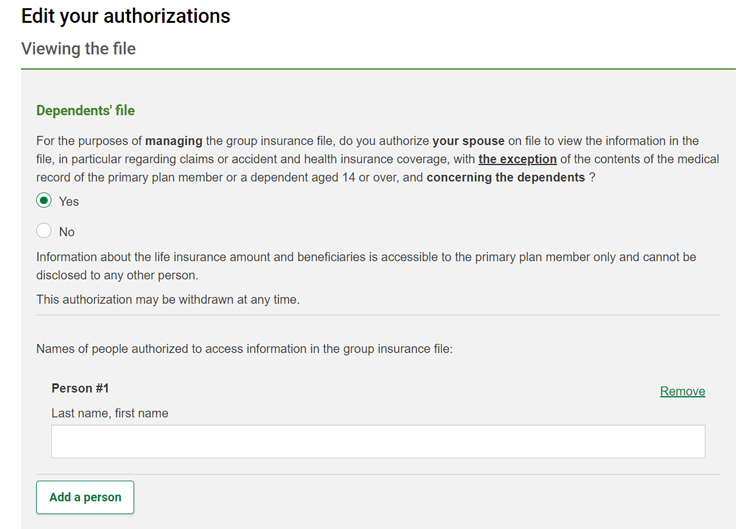Click the bold "concerning the dependents" text
The width and height of the screenshot is (755, 529).
coord(505,178)
